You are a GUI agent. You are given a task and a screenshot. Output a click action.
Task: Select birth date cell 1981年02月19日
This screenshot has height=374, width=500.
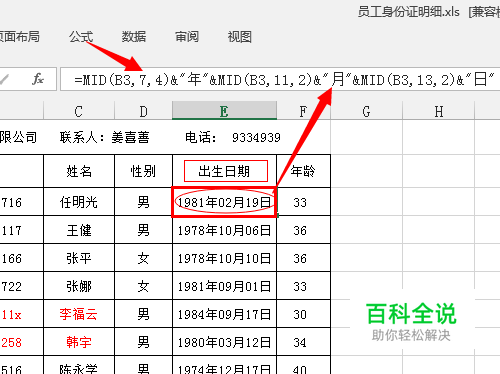225,202
